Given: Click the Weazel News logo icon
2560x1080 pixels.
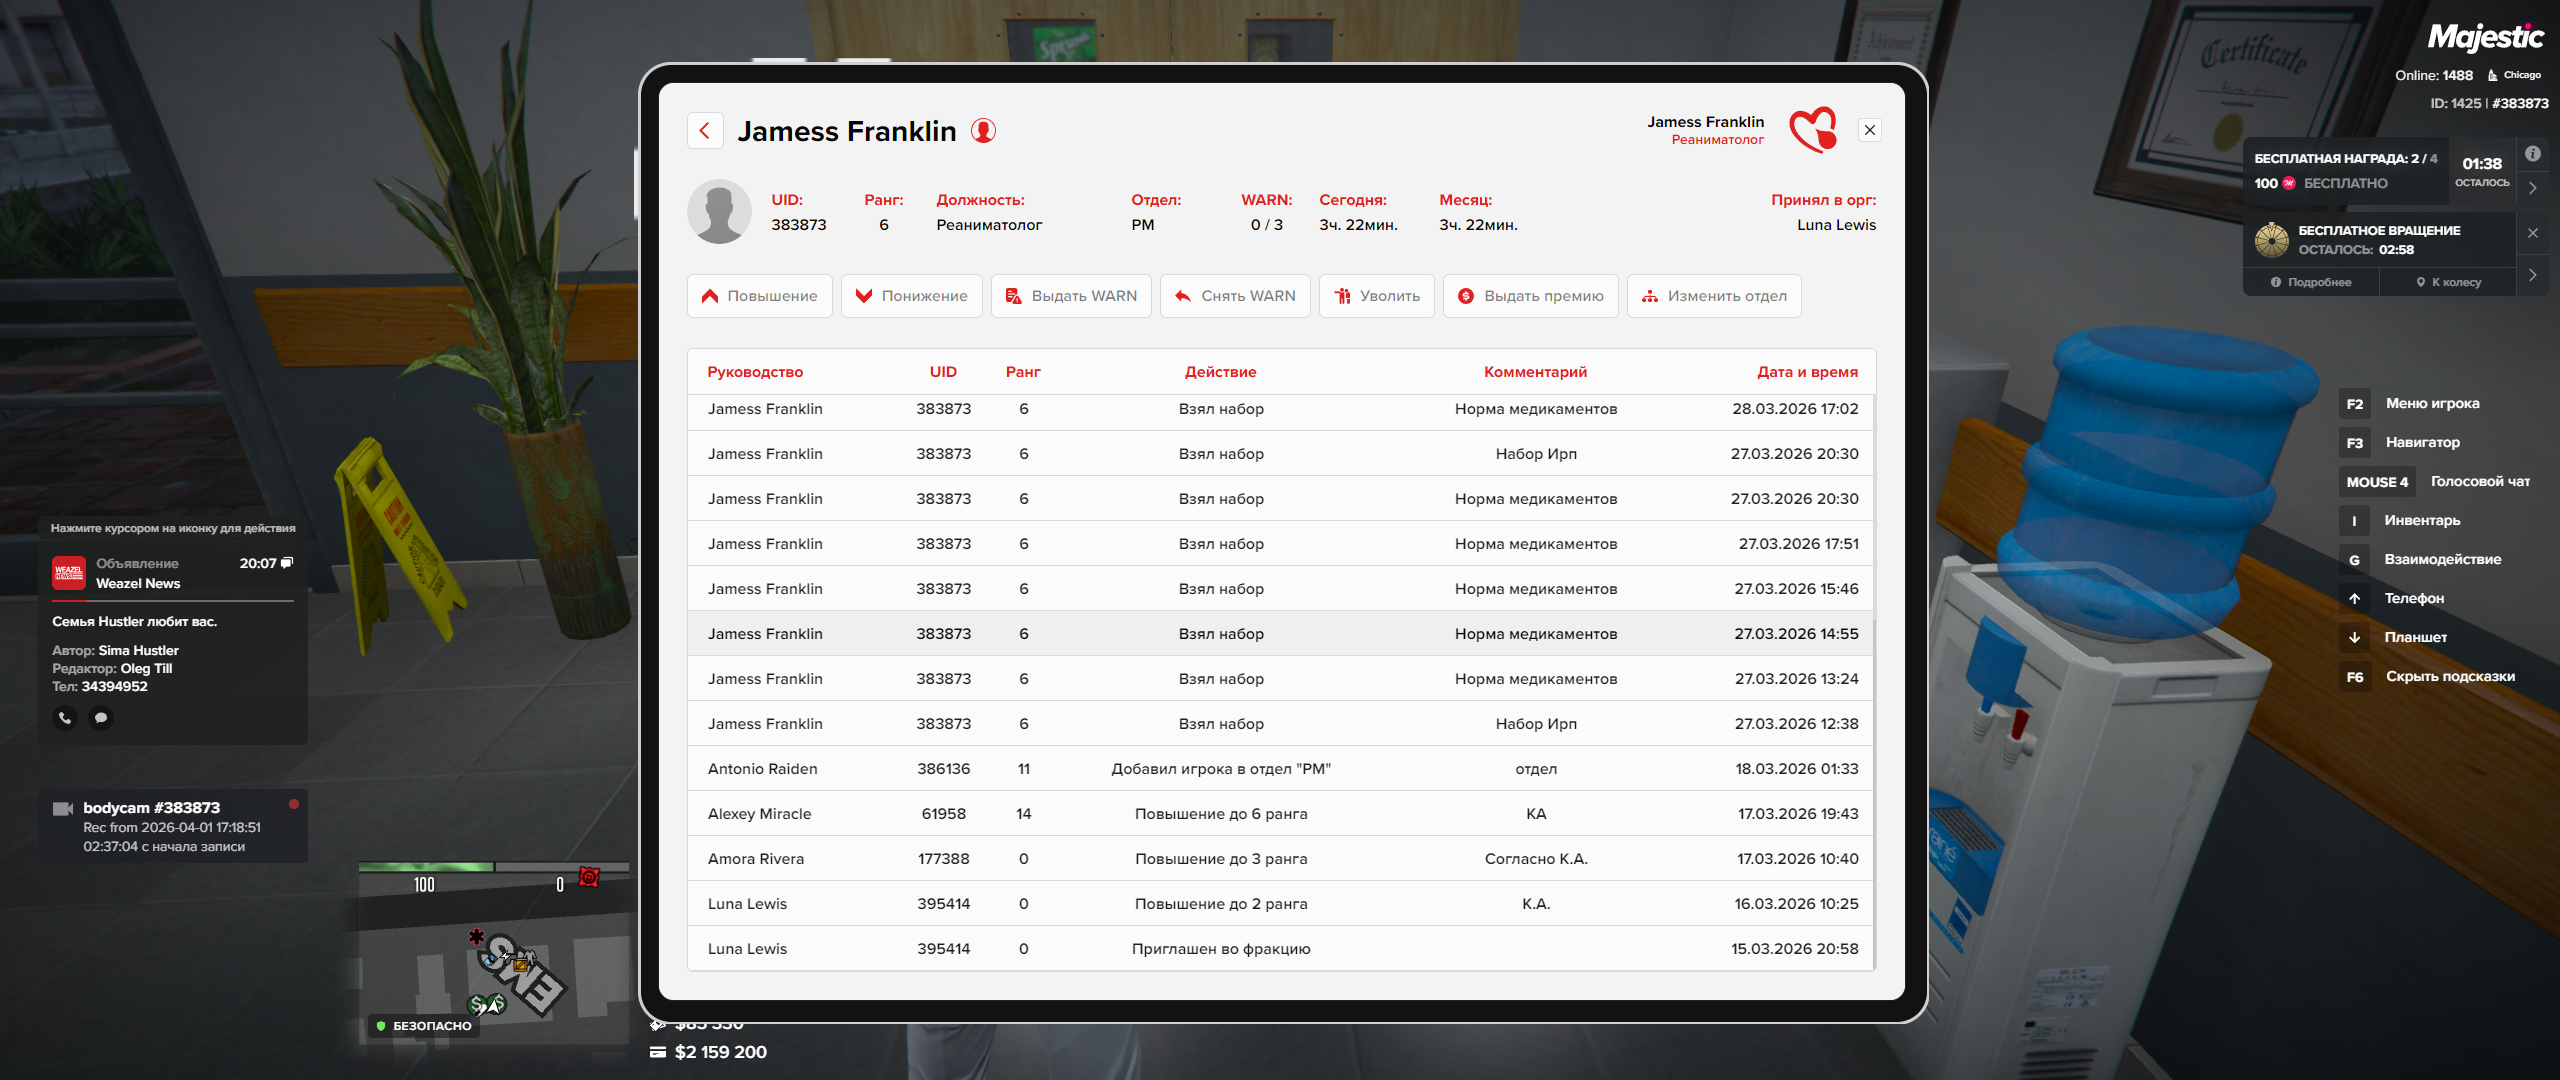Looking at the screenshot, I should coord(69,573).
